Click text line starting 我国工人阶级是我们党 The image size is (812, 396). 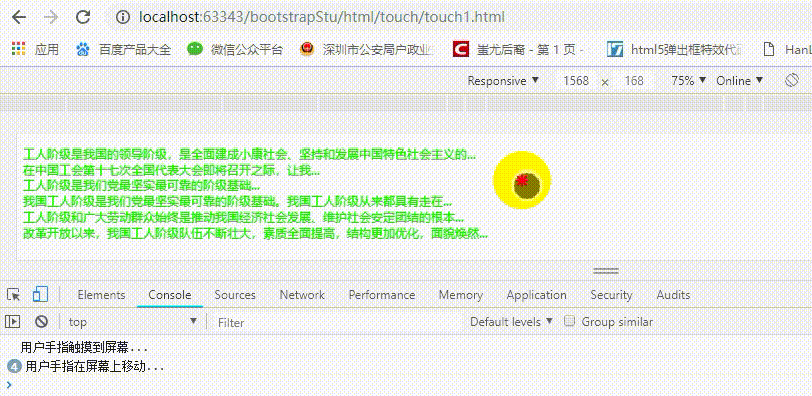click(x=238, y=201)
